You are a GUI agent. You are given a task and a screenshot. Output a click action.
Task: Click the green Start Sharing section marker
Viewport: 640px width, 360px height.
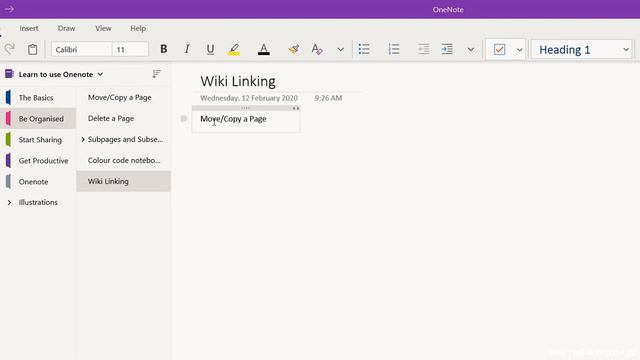tap(8, 140)
